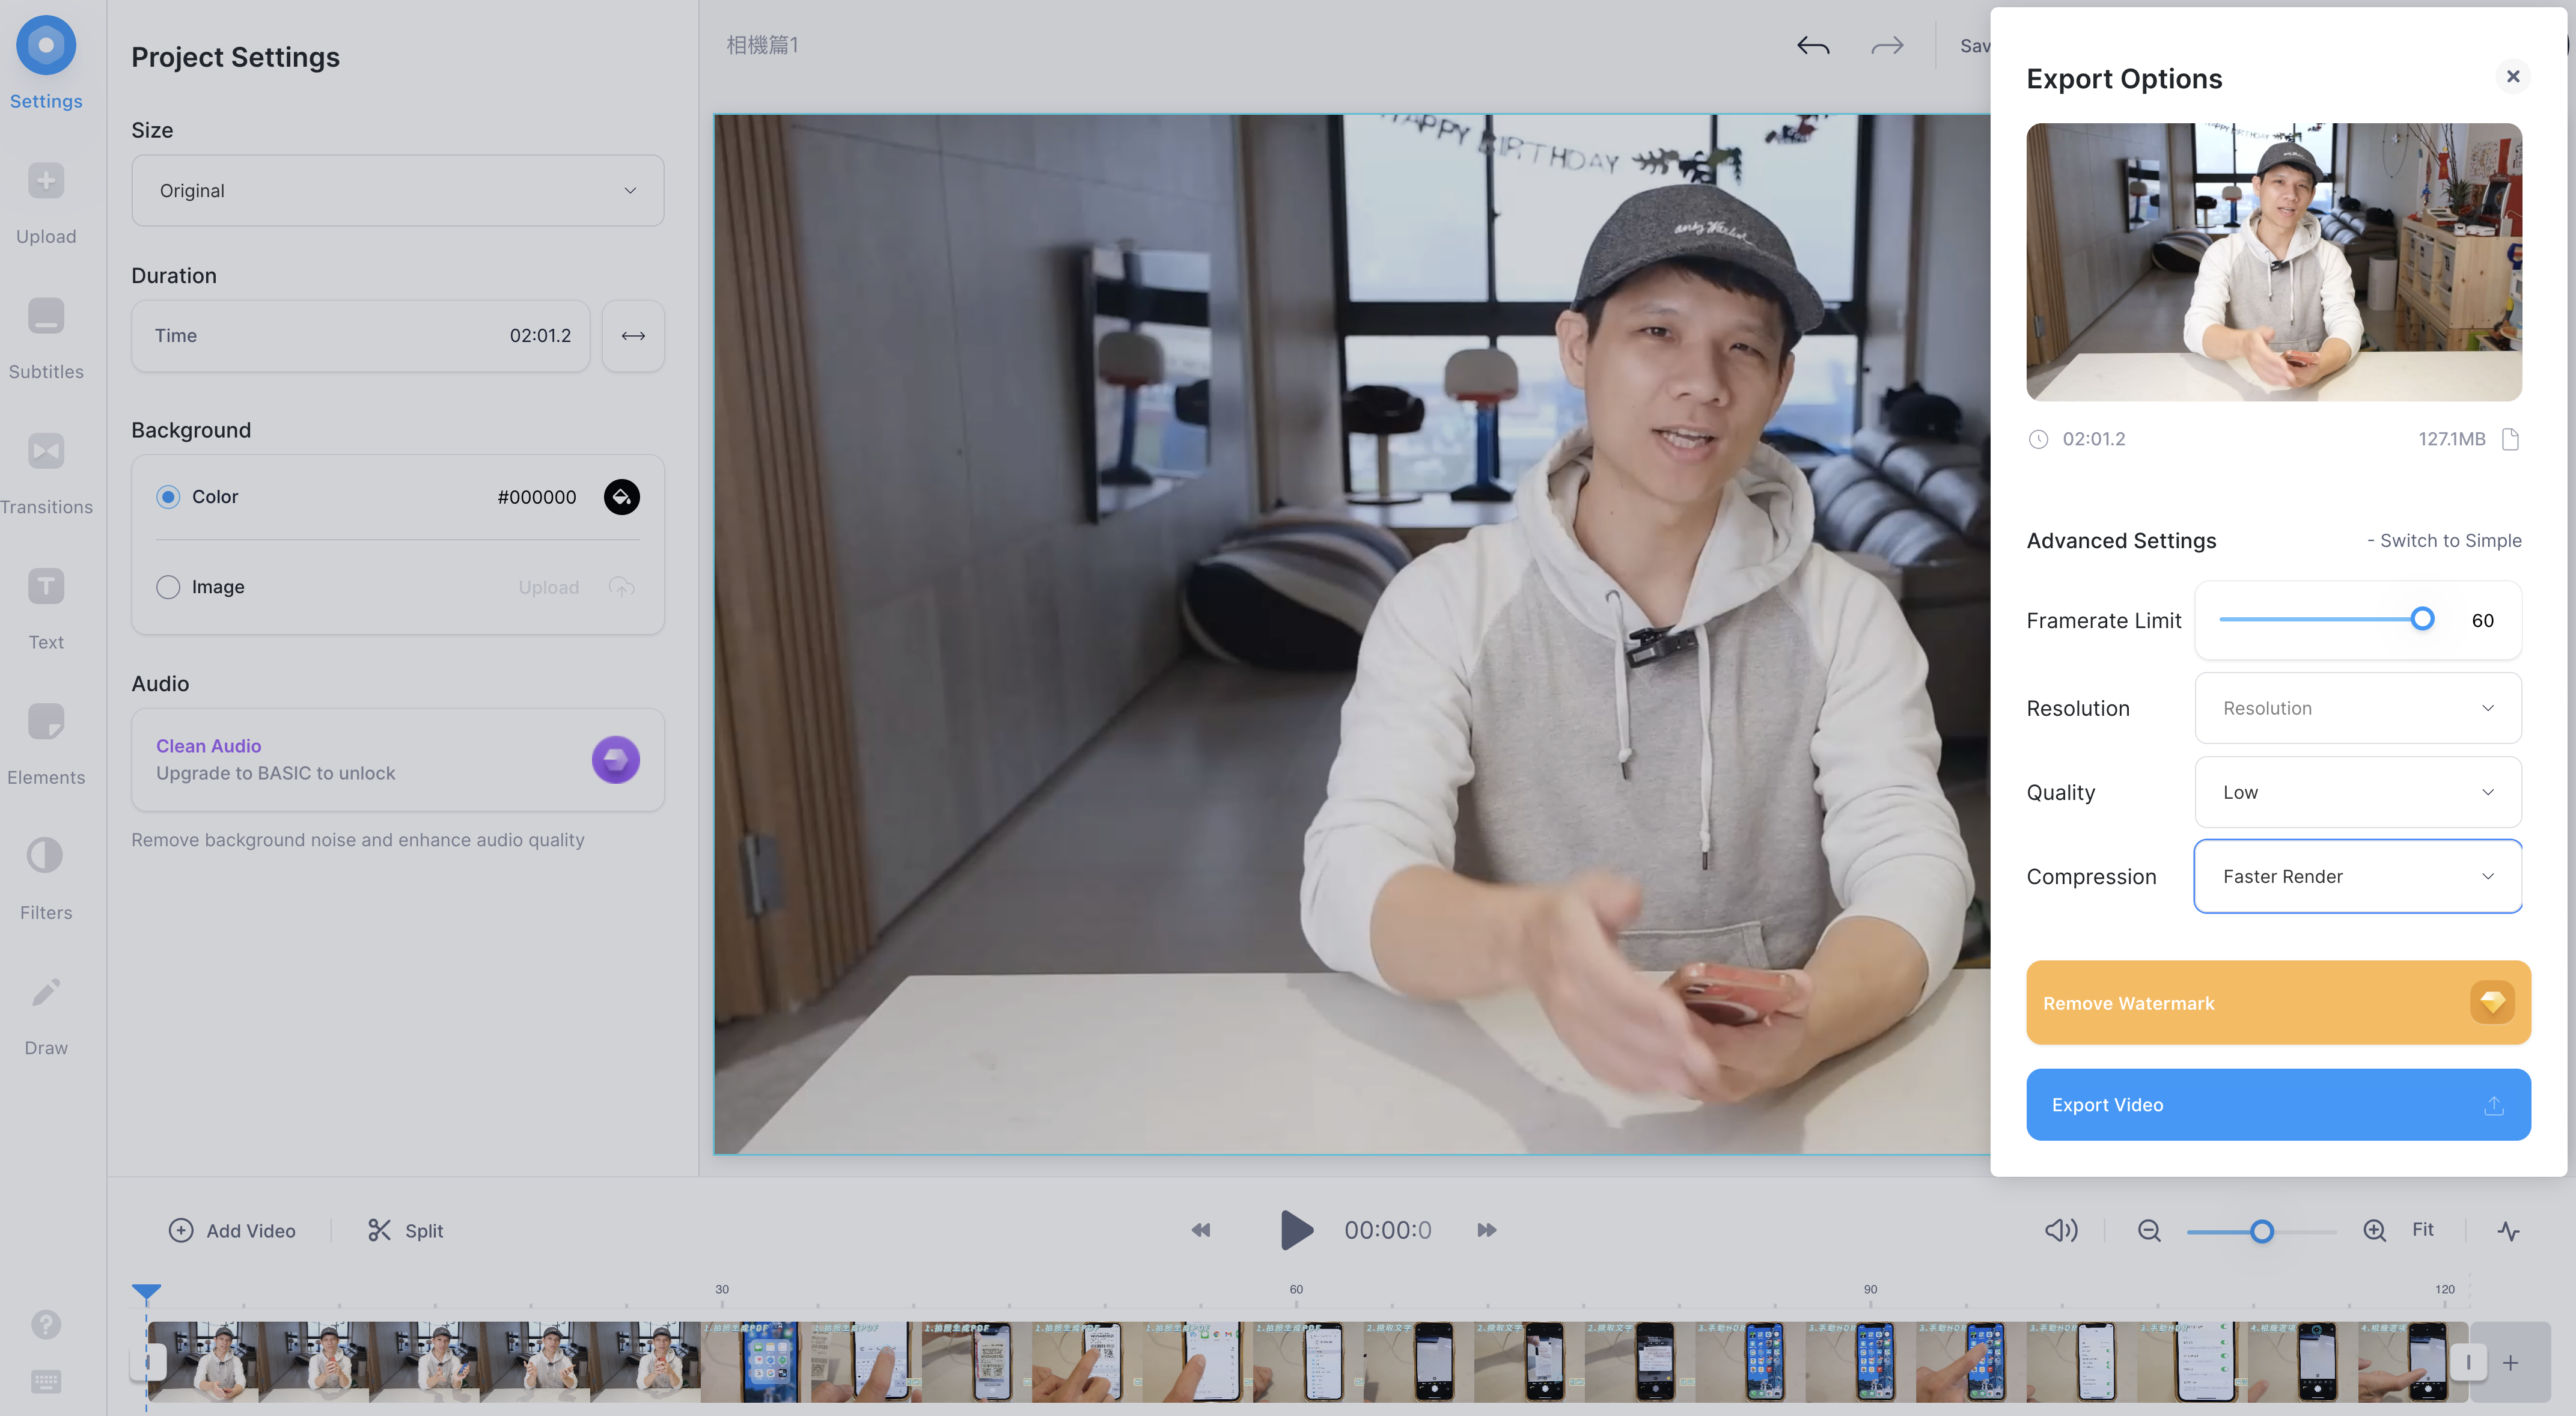Click the timeline zoom in magnifier
Viewport: 2576px width, 1416px height.
coord(2374,1230)
